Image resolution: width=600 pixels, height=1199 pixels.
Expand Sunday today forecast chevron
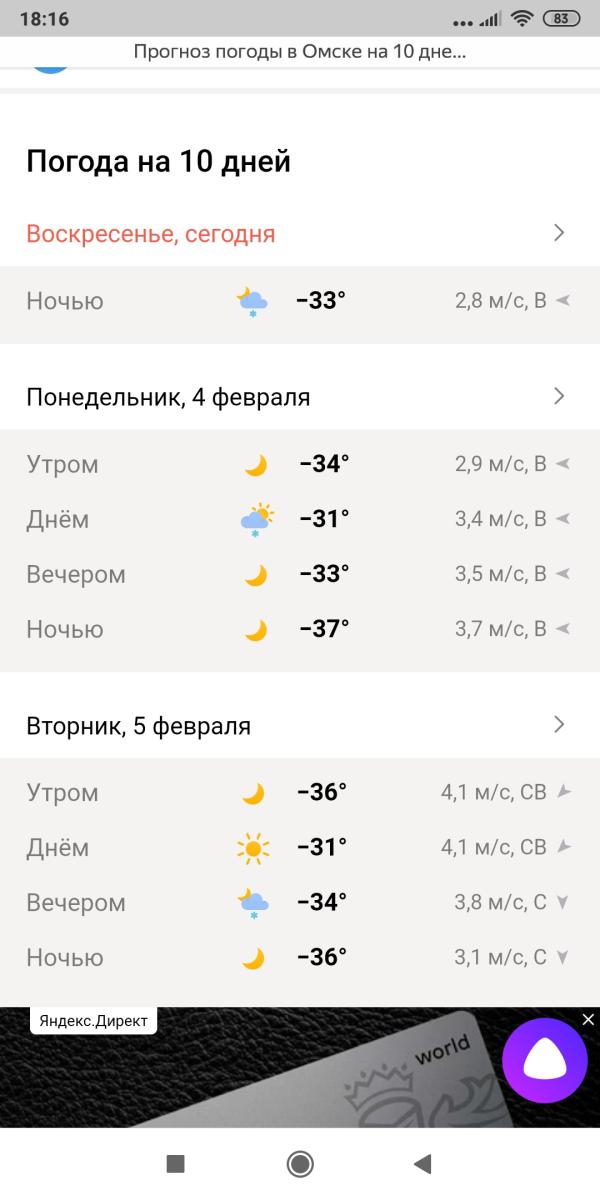click(x=559, y=232)
